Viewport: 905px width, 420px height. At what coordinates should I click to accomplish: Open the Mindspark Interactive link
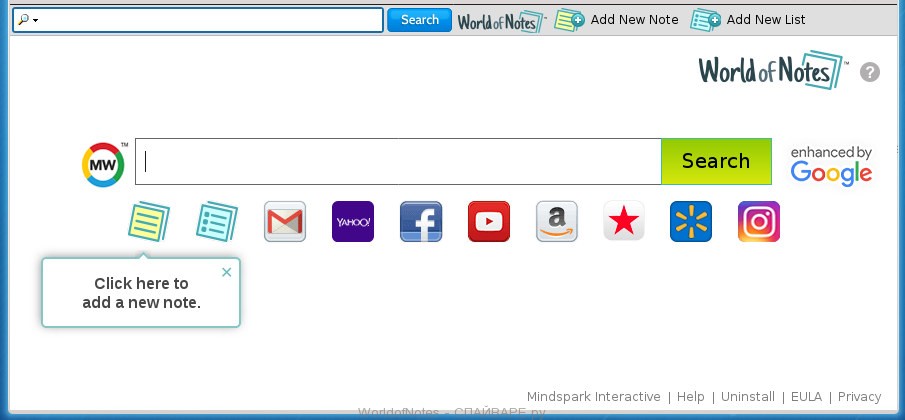click(593, 397)
